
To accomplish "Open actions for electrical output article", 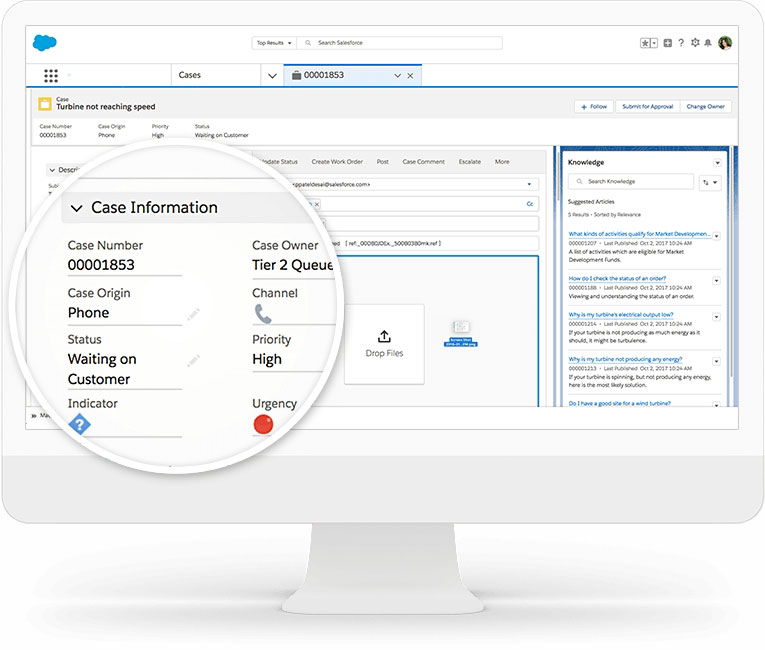I will click(x=717, y=317).
